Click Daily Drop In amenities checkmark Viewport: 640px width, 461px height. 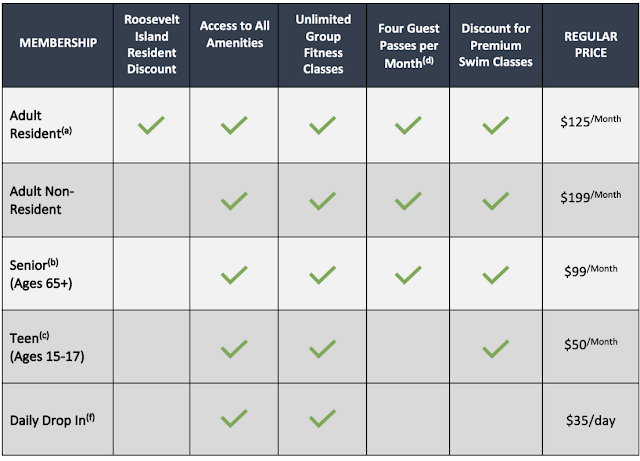click(234, 418)
